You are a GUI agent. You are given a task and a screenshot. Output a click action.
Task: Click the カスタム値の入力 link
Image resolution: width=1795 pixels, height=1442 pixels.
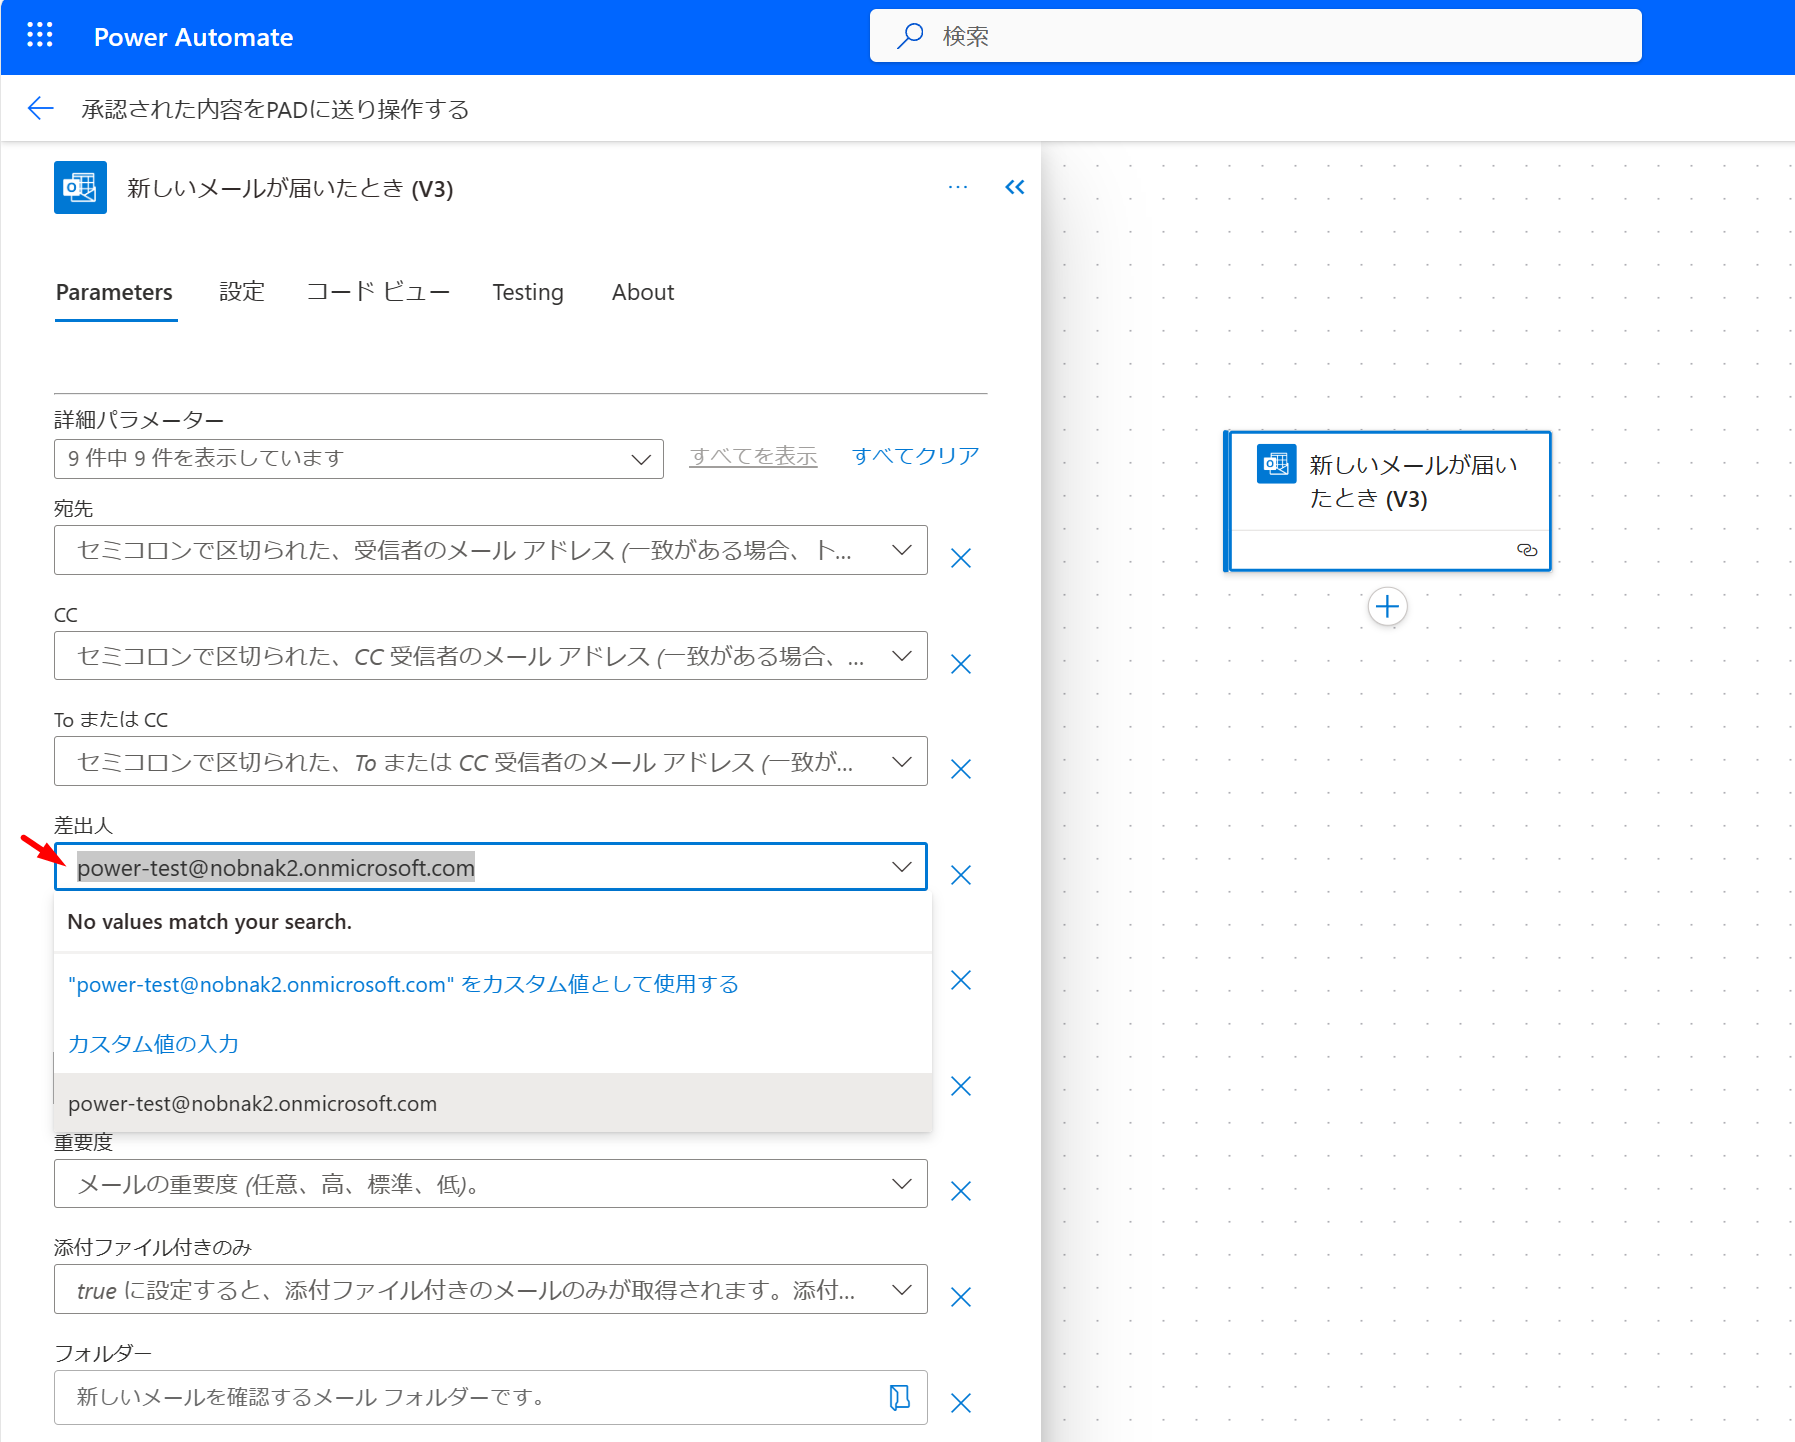coord(153,1044)
